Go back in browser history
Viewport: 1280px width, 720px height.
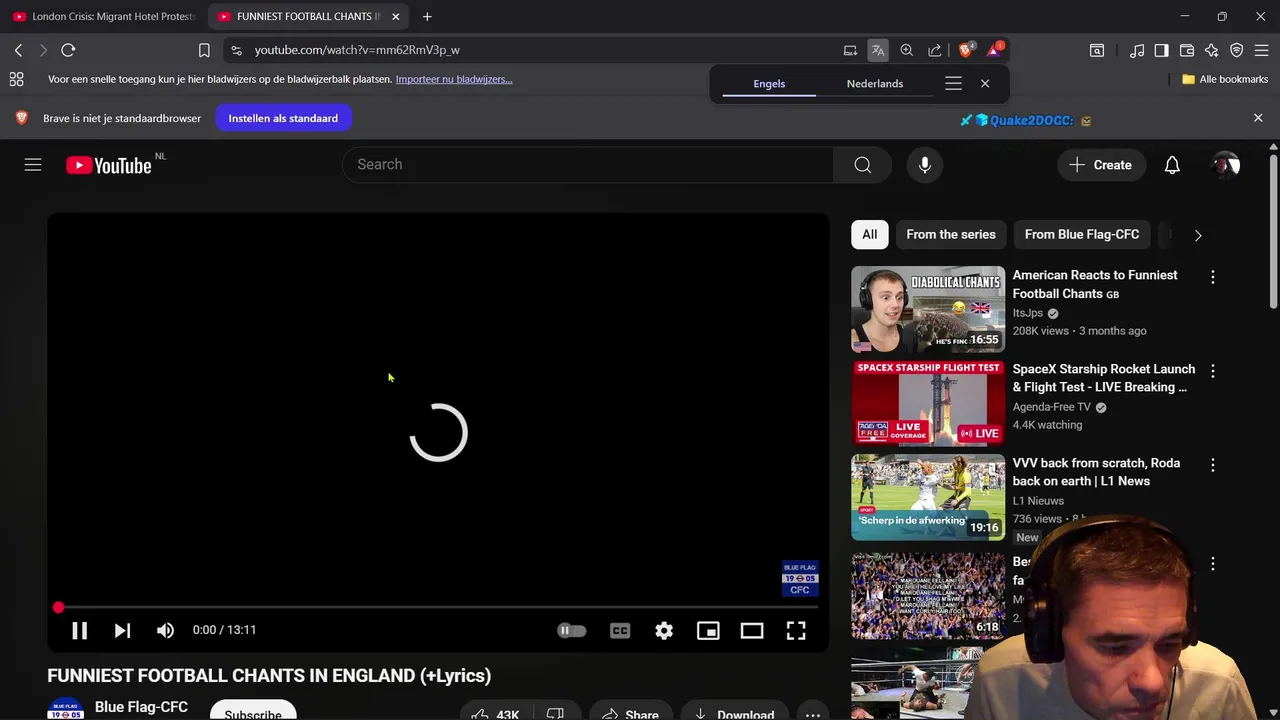coord(18,50)
